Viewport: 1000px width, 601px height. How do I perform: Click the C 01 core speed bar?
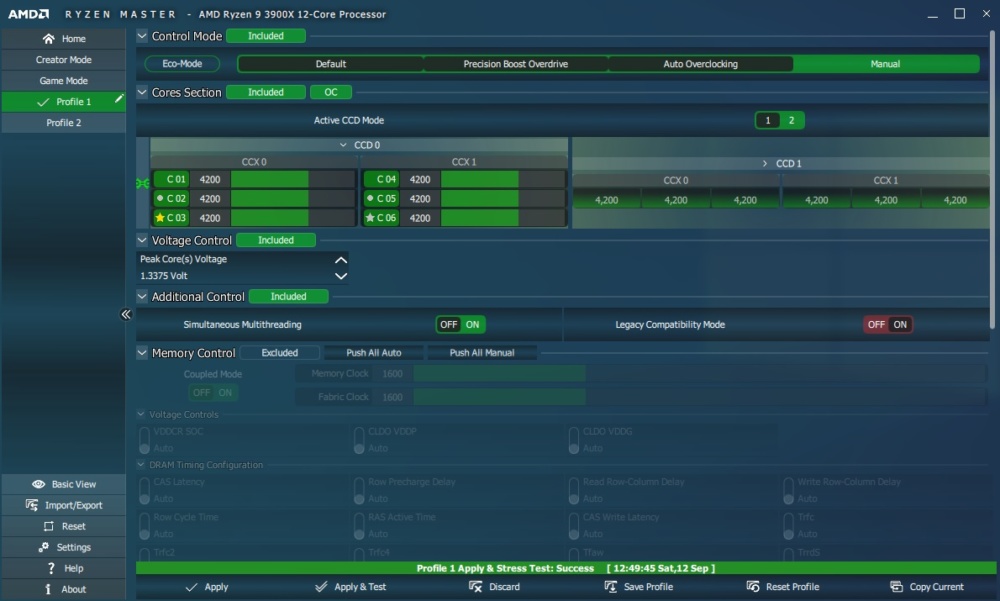293,179
